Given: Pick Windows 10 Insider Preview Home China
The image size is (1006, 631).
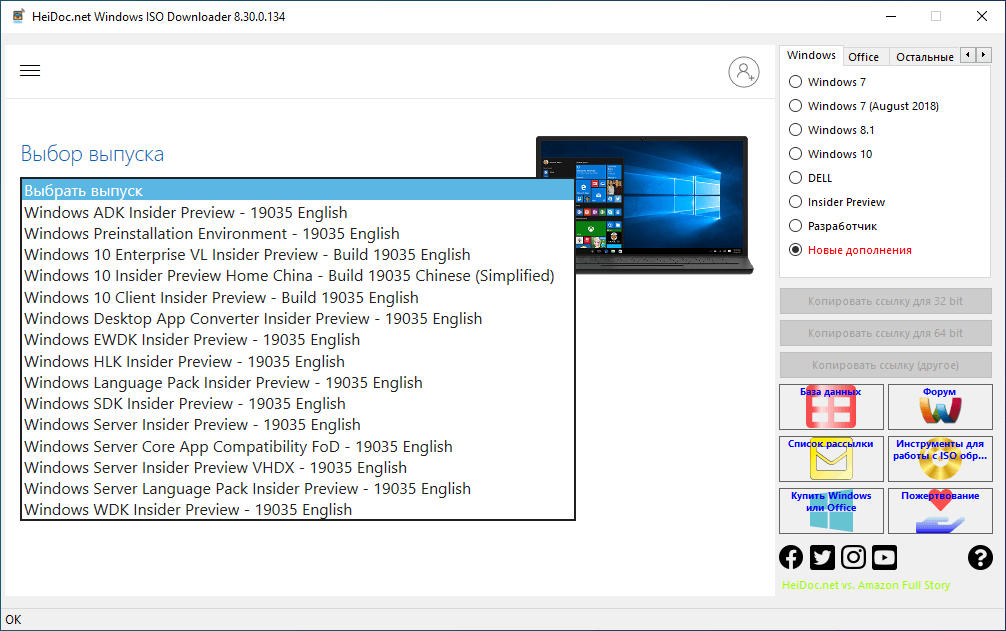Looking at the screenshot, I should click(x=298, y=276).
